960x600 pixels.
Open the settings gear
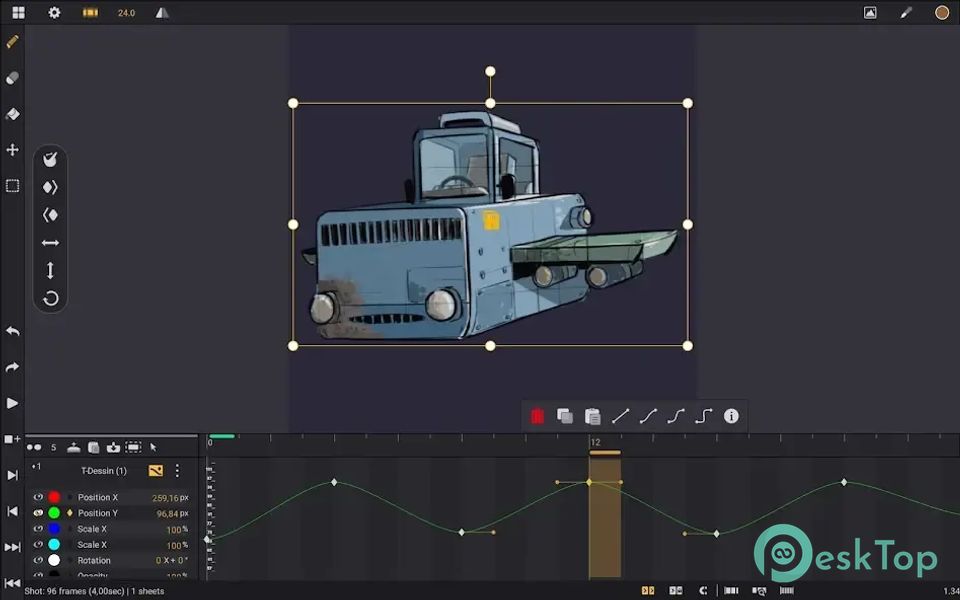54,12
